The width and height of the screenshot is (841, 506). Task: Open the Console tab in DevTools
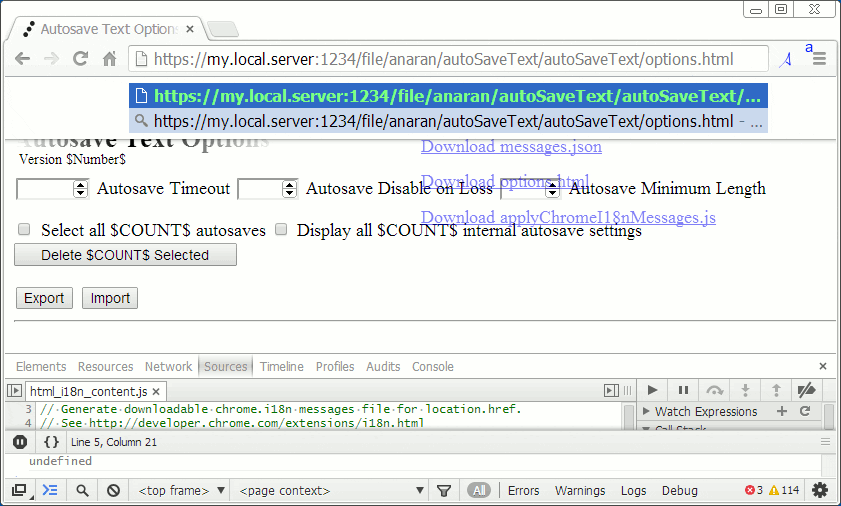click(x=432, y=367)
